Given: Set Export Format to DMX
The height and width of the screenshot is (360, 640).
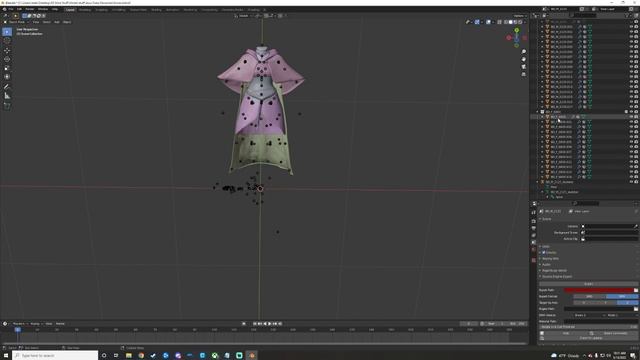Looking at the screenshot, I should (x=622, y=296).
